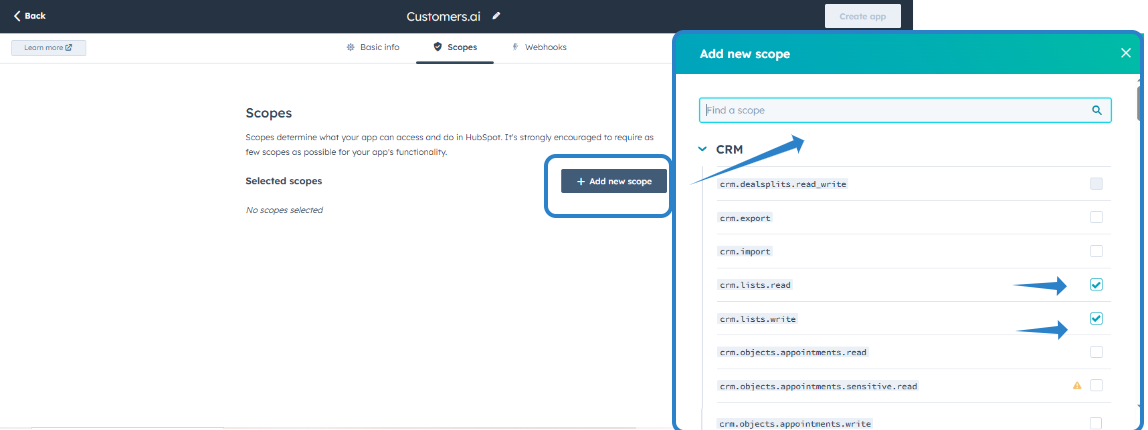Click the crm.lists.write scope label
This screenshot has width=1148, height=430.
[758, 319]
